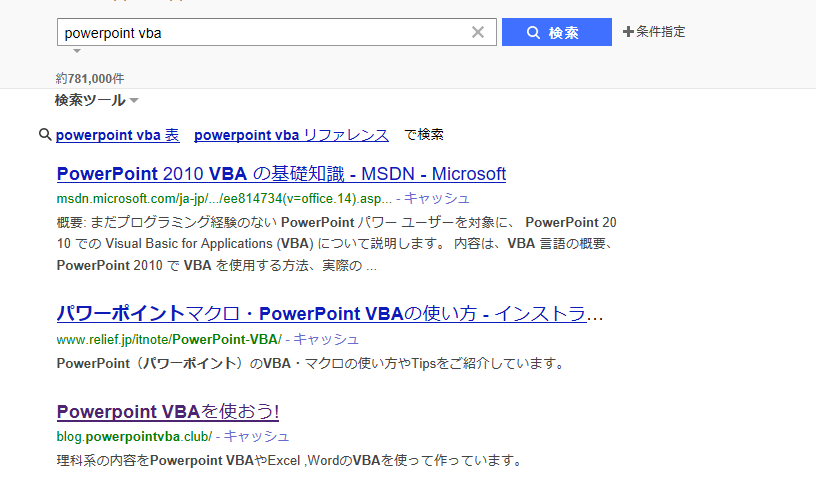Search related term powerpoint vba 表

point(118,135)
